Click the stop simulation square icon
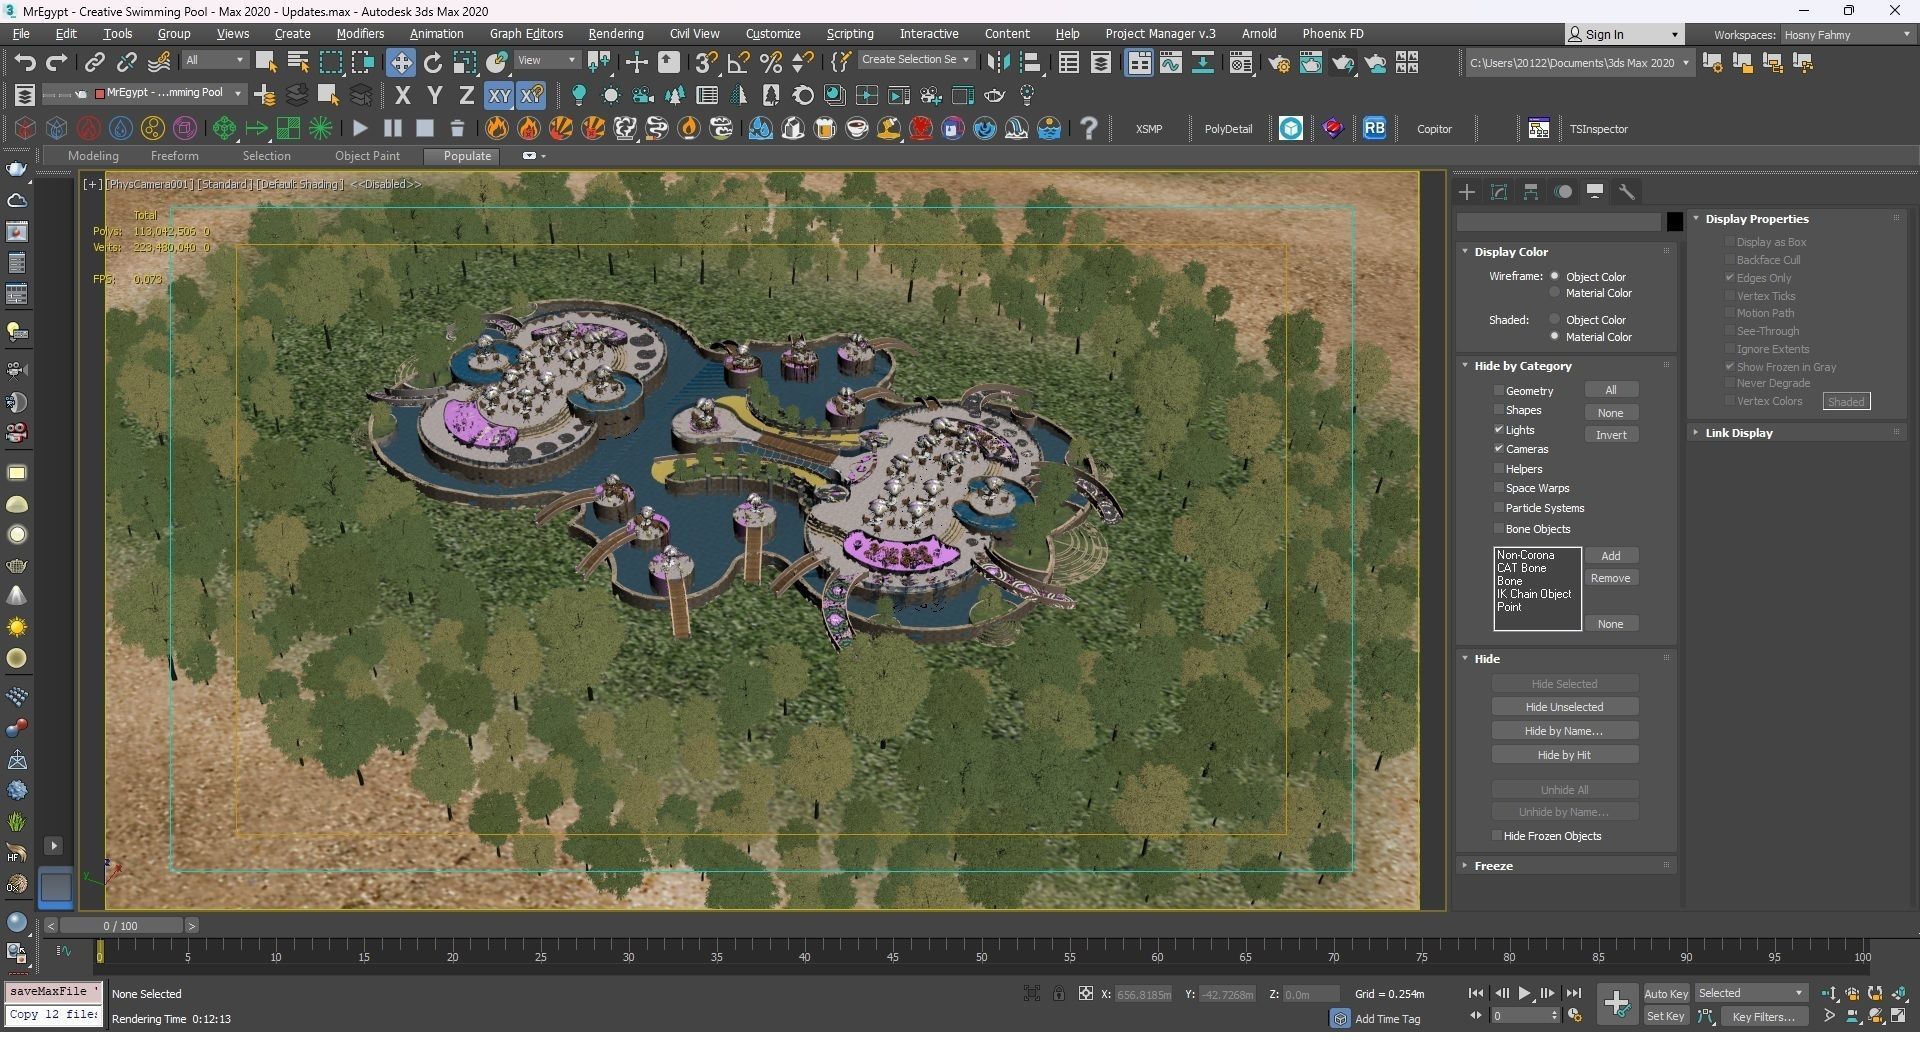The width and height of the screenshot is (1920, 1040). click(x=425, y=128)
